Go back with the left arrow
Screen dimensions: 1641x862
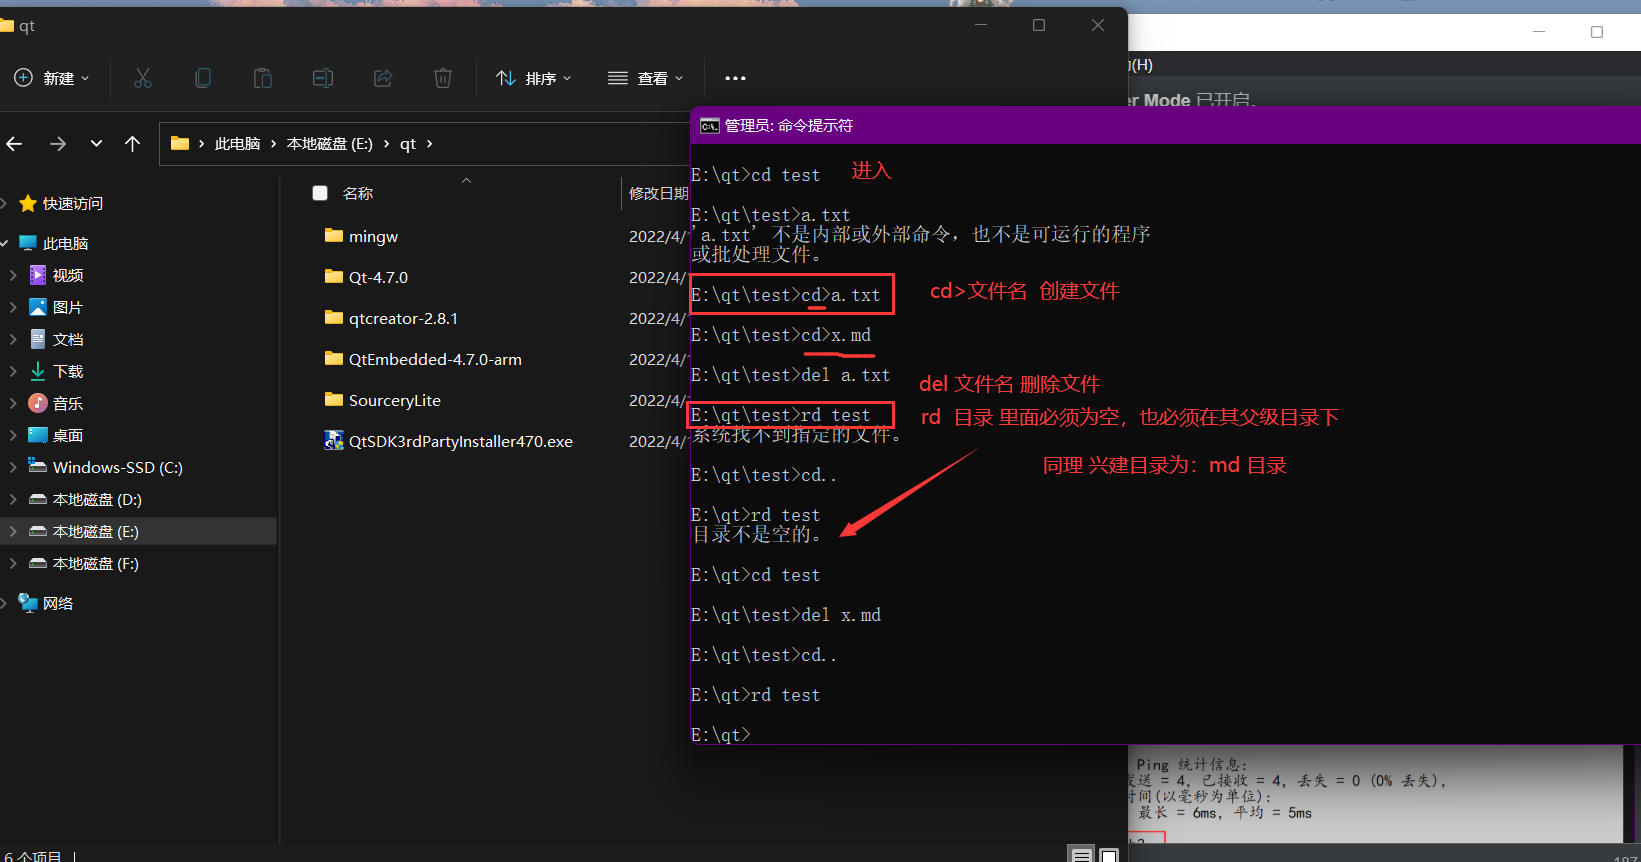pyautogui.click(x=14, y=144)
